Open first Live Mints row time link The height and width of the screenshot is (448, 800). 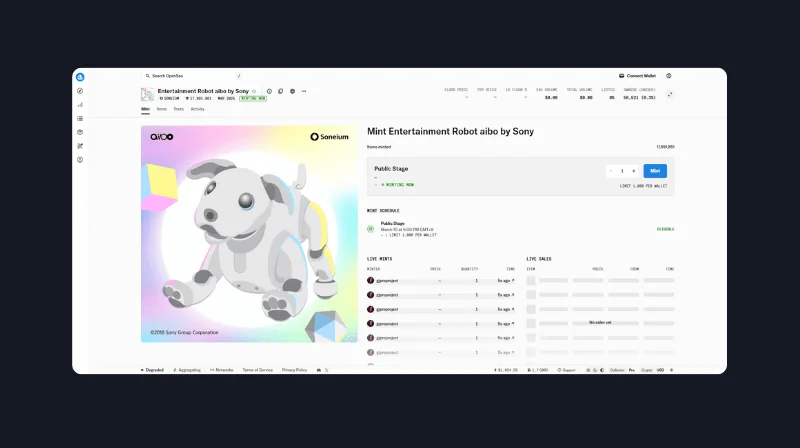[x=506, y=281]
